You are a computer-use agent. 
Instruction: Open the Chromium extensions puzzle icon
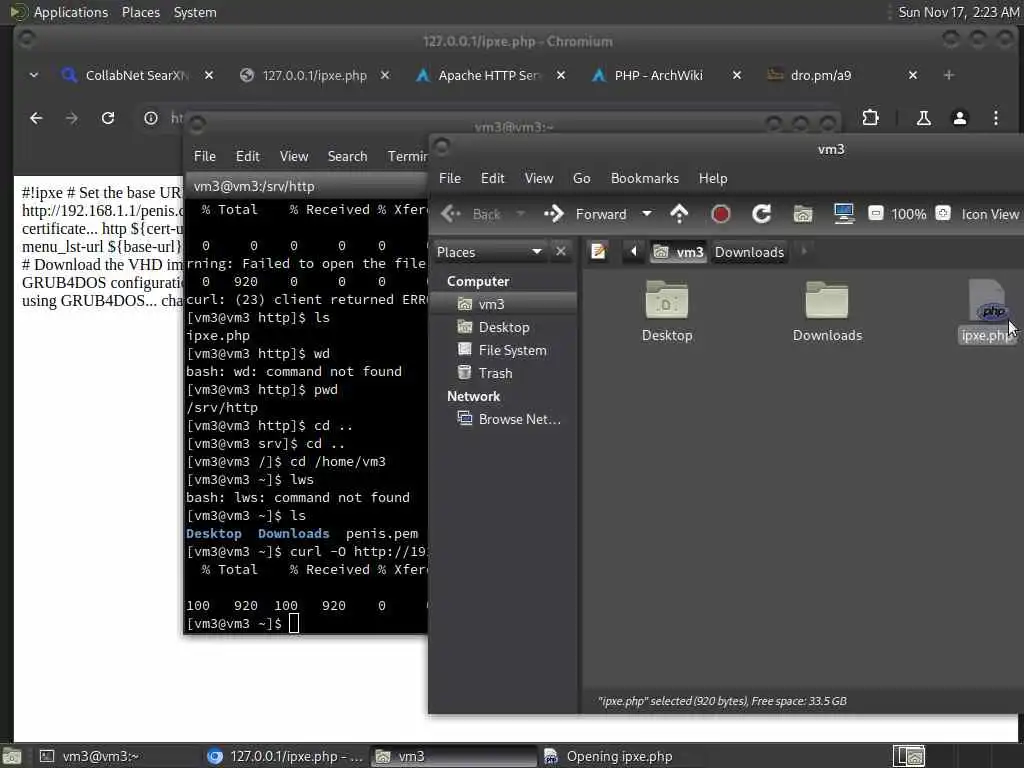click(871, 118)
